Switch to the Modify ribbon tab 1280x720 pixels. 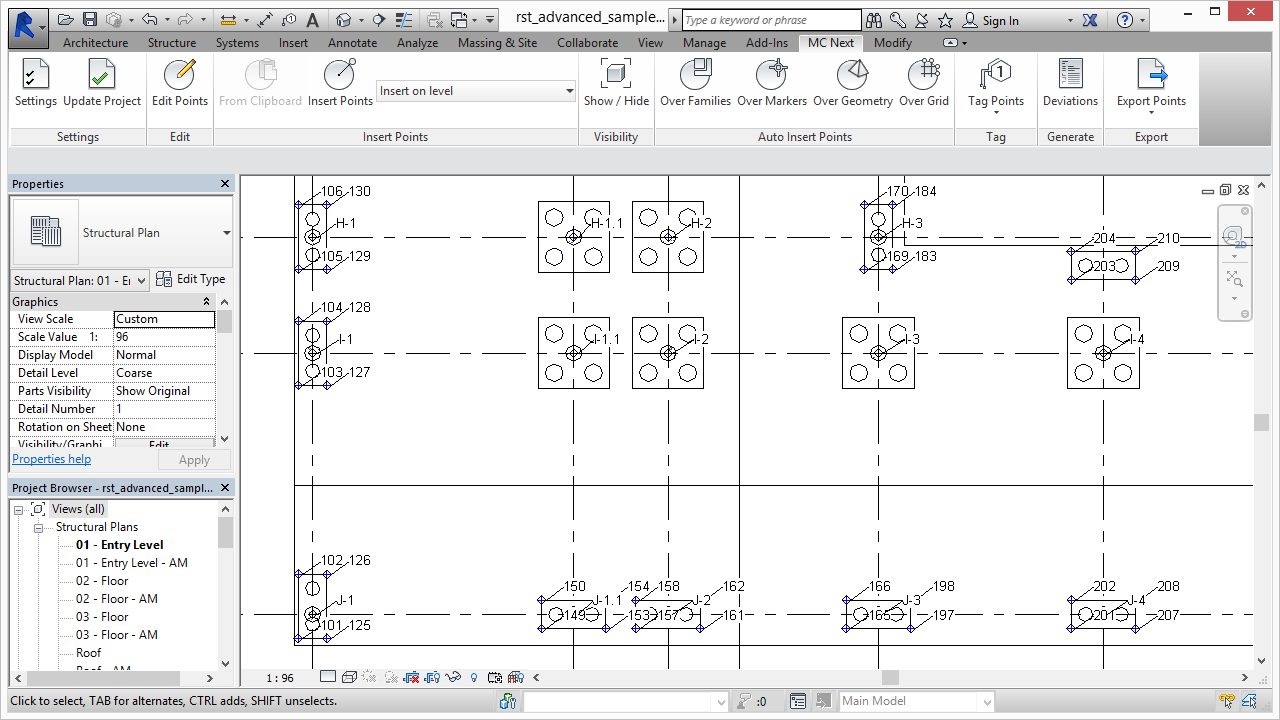click(893, 43)
